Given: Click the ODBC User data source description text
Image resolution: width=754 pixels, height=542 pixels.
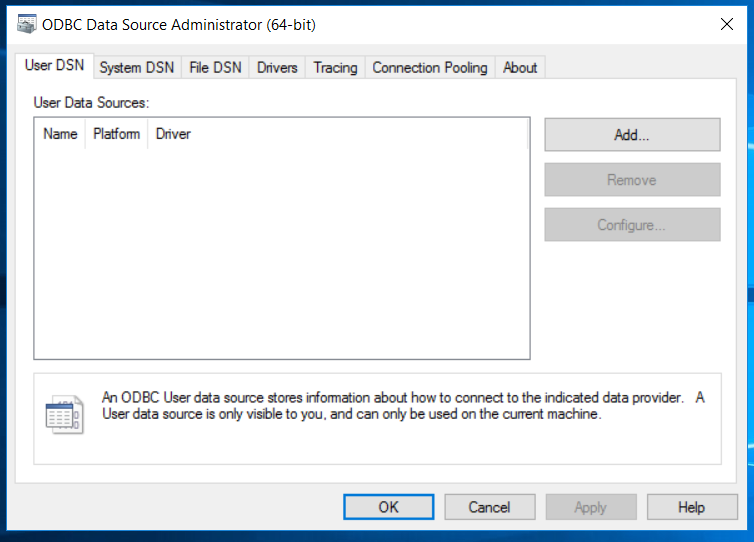Looking at the screenshot, I should tap(403, 406).
